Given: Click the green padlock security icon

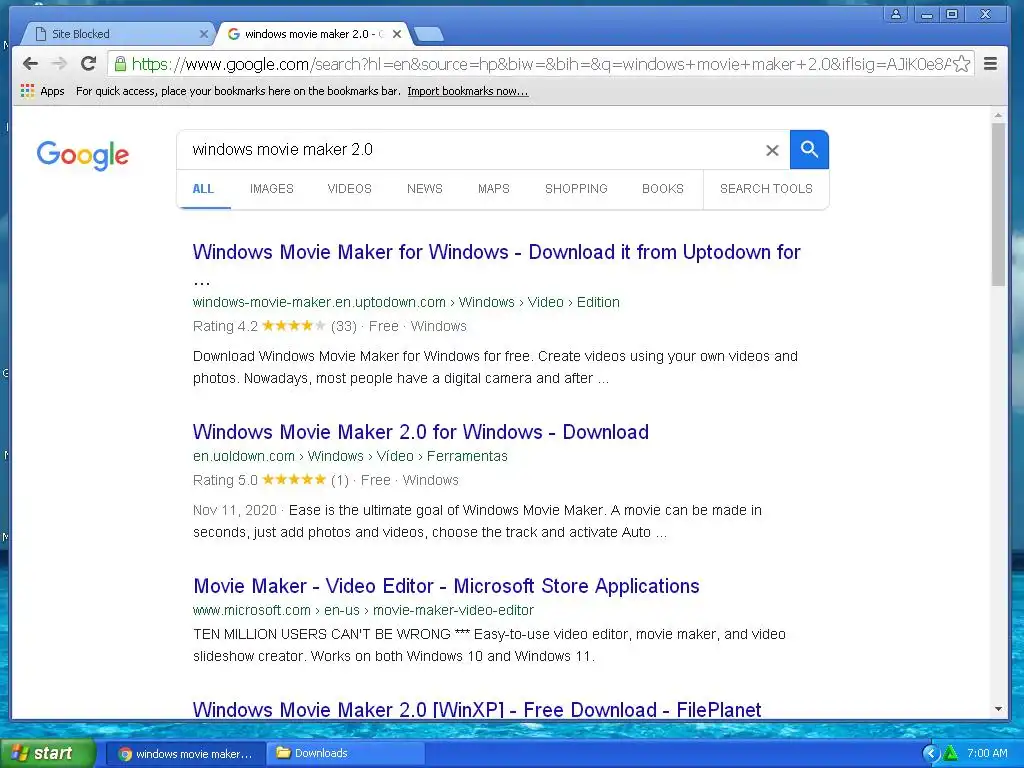Looking at the screenshot, I should point(120,63).
